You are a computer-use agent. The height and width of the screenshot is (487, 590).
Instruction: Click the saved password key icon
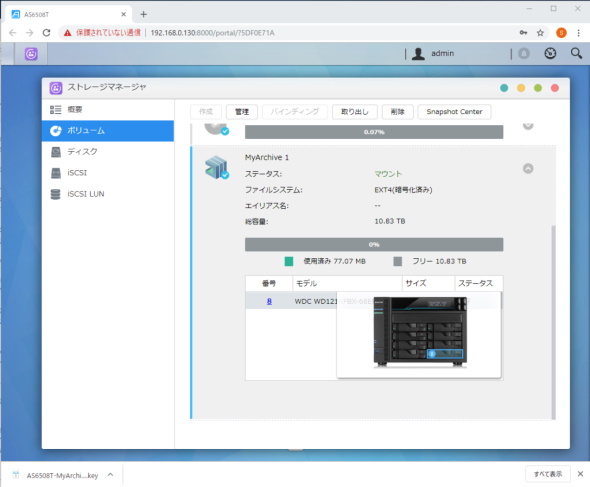click(x=523, y=33)
